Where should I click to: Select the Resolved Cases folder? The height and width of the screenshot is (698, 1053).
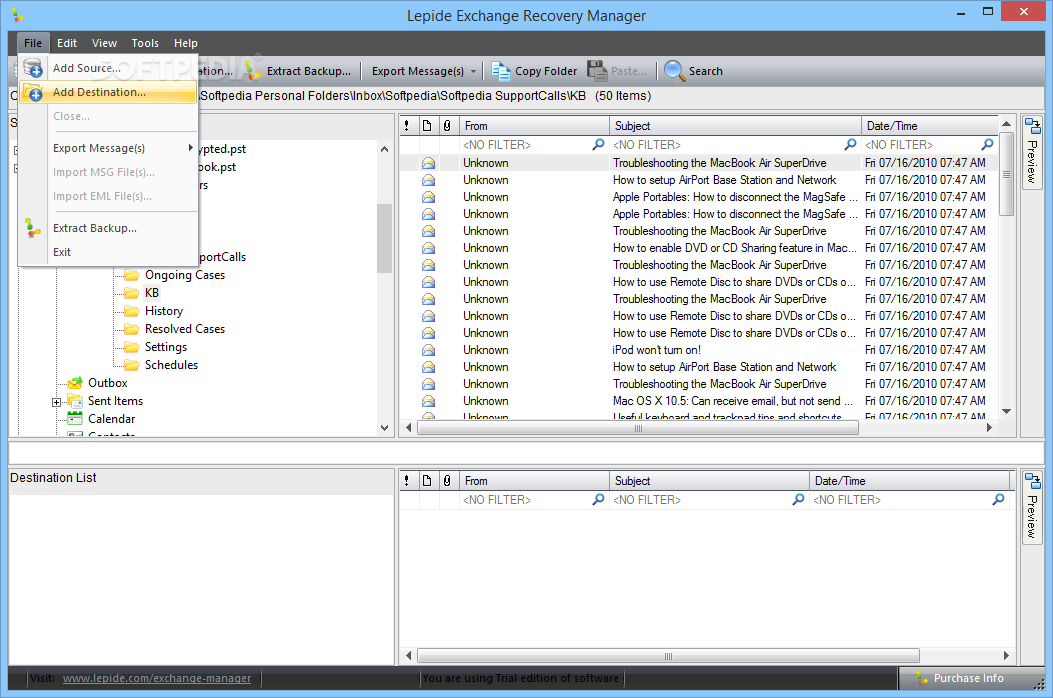(185, 329)
